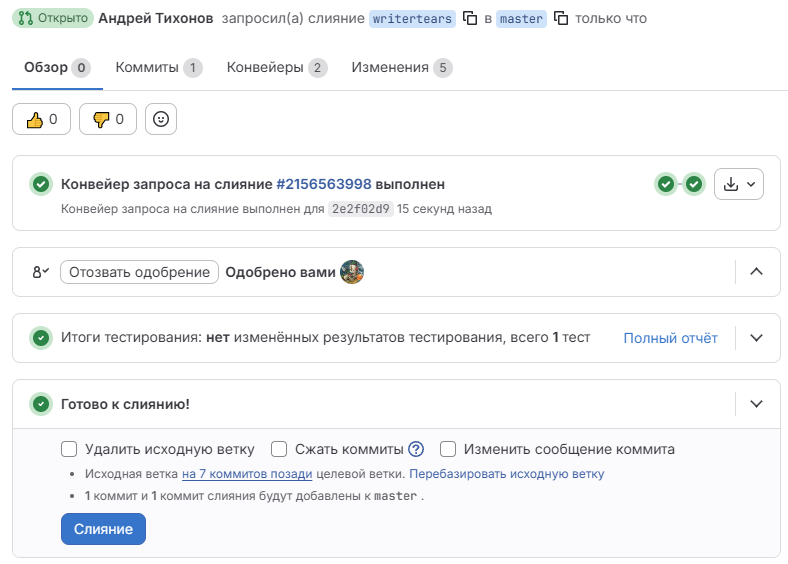Switch to Обзор tab
The width and height of the screenshot is (788, 564).
click(x=57, y=67)
